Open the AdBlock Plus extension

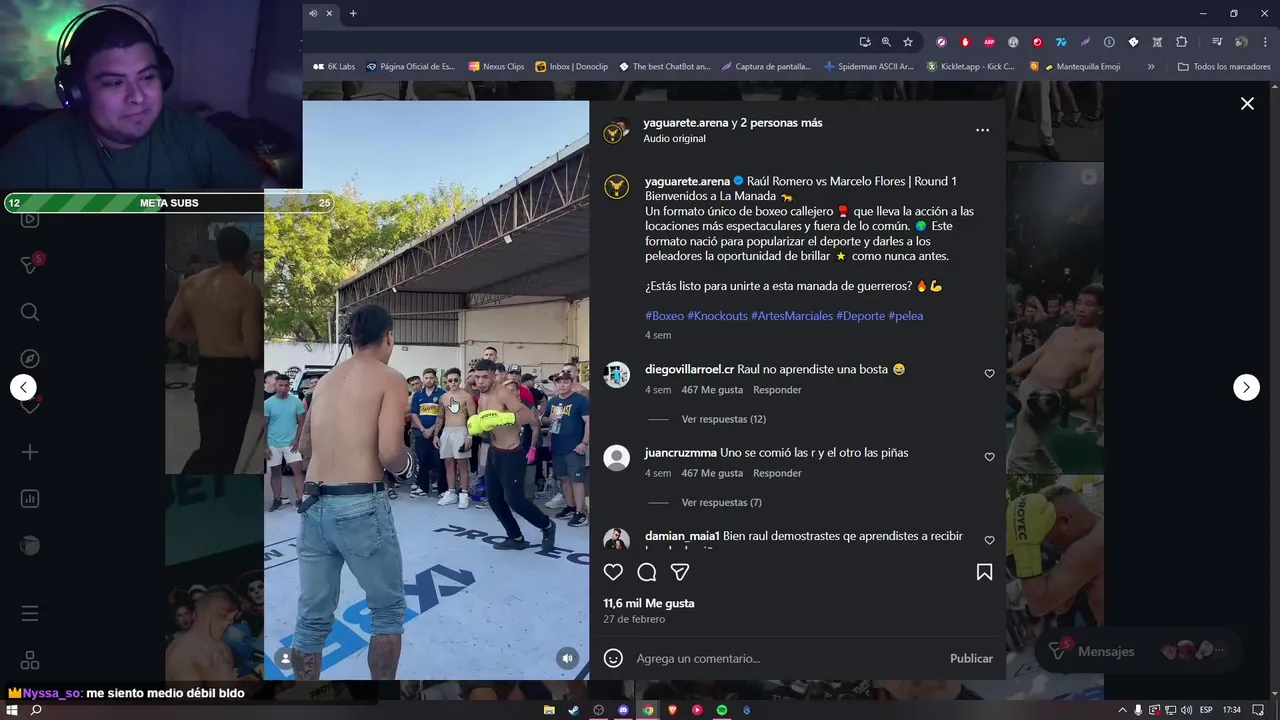tap(989, 42)
